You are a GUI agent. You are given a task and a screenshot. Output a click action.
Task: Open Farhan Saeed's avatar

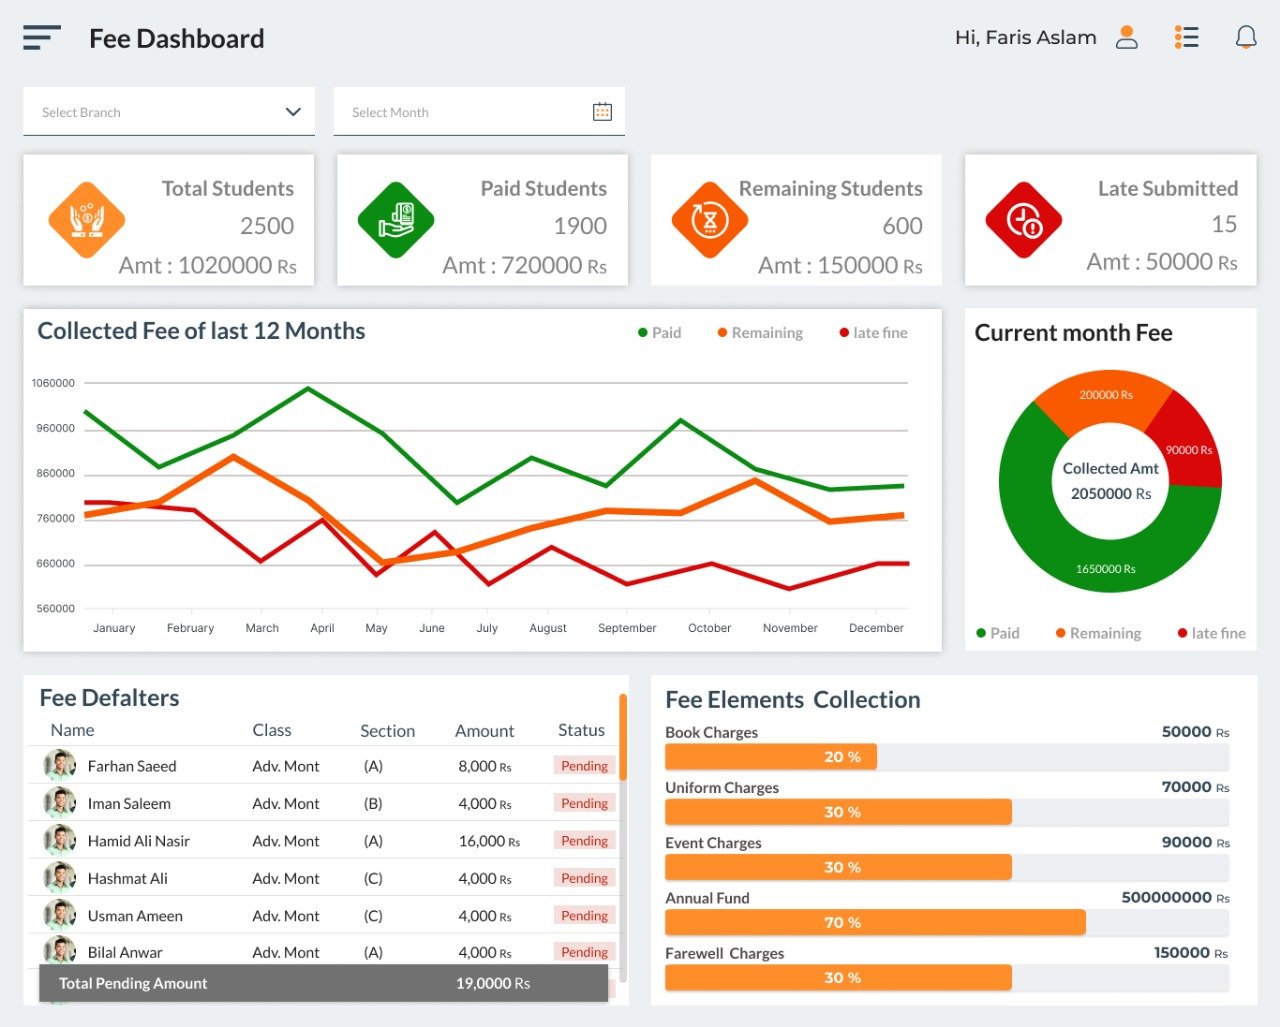tap(60, 766)
